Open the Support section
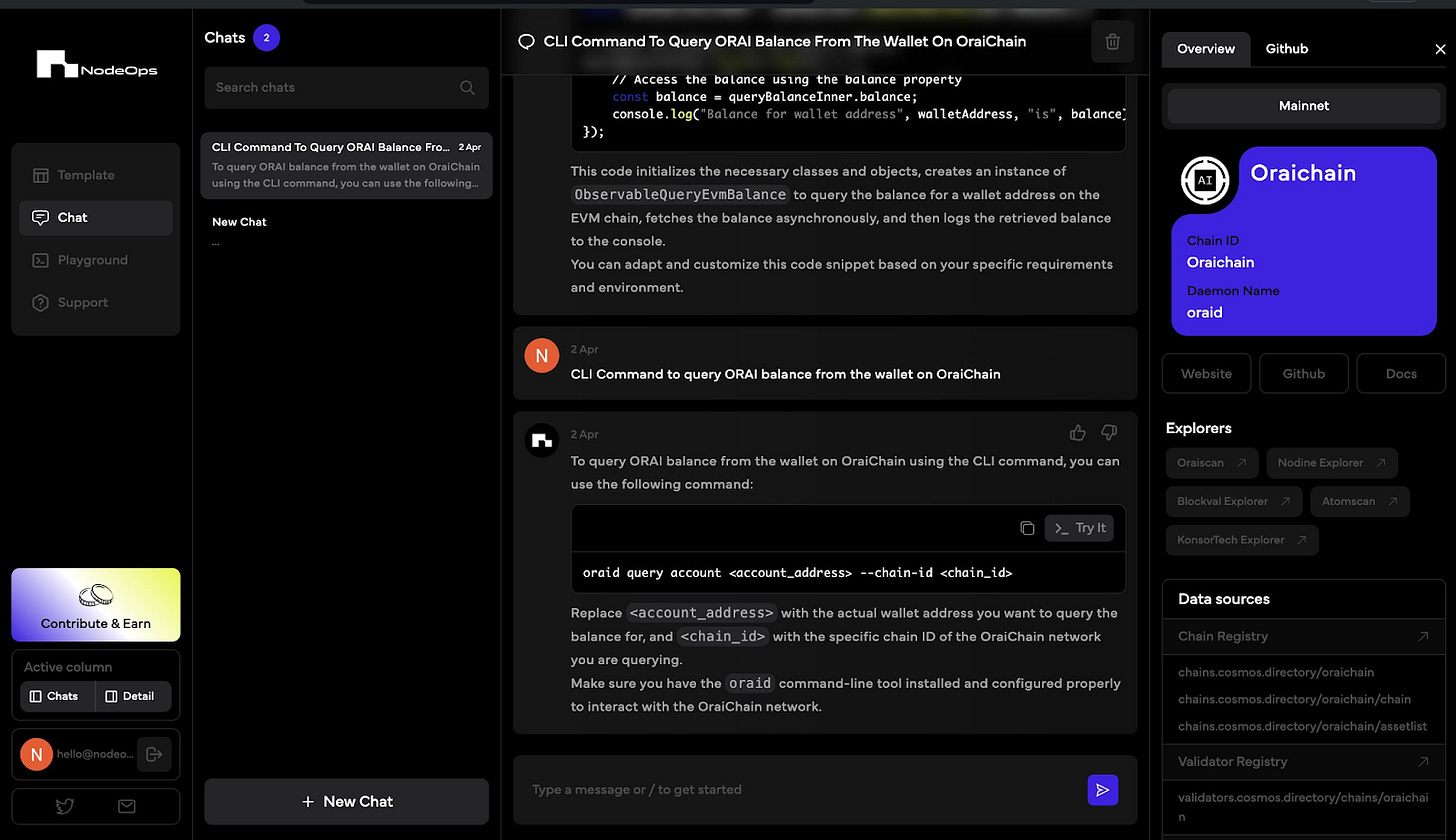Image resolution: width=1456 pixels, height=840 pixels. [96, 303]
